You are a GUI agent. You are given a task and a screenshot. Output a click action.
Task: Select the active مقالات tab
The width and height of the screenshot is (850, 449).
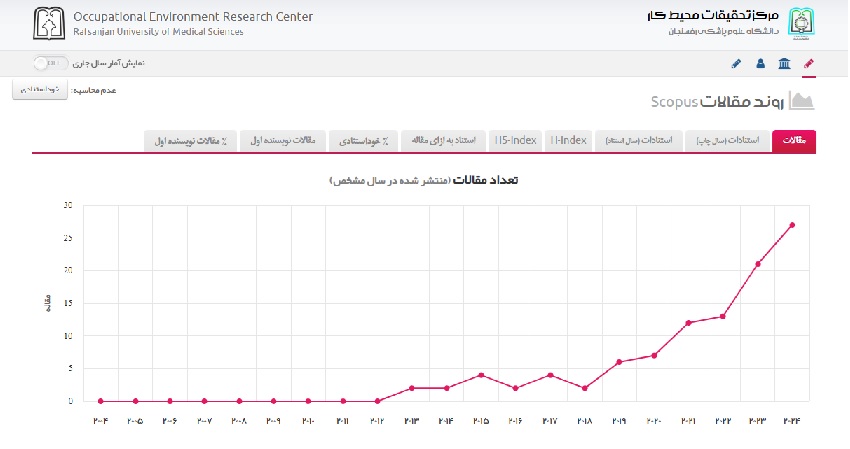(794, 140)
